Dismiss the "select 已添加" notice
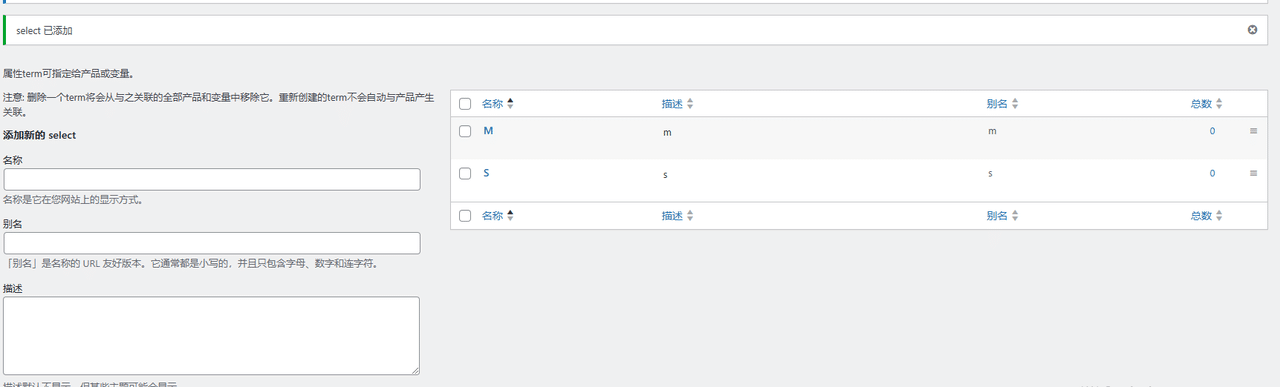The width and height of the screenshot is (1280, 387). (1252, 30)
